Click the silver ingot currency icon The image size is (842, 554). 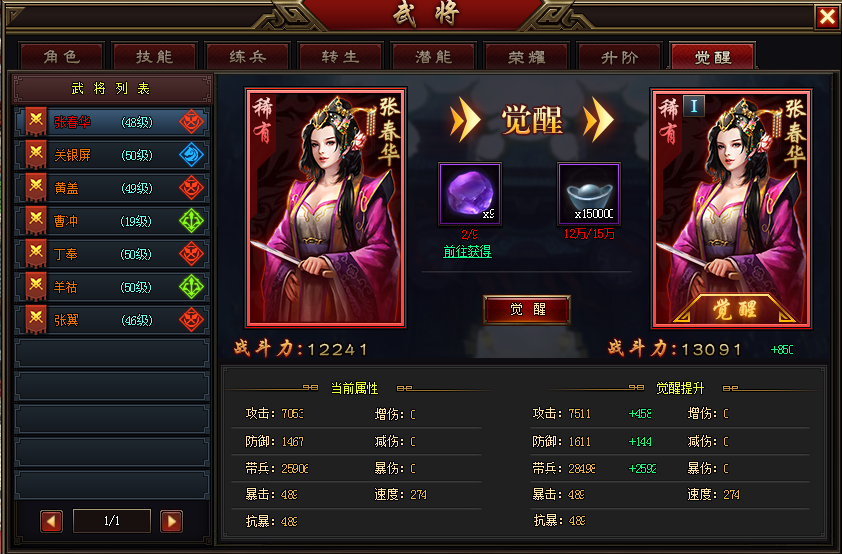(x=589, y=194)
